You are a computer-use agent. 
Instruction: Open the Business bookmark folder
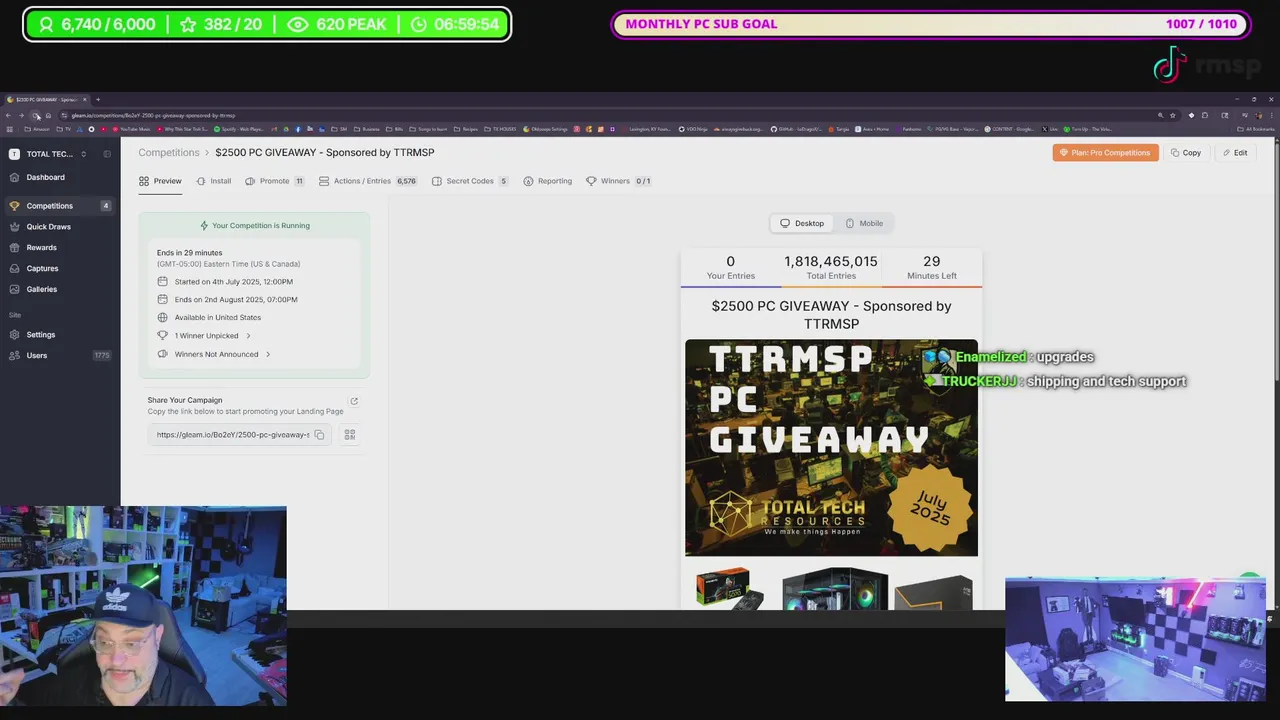click(x=368, y=129)
